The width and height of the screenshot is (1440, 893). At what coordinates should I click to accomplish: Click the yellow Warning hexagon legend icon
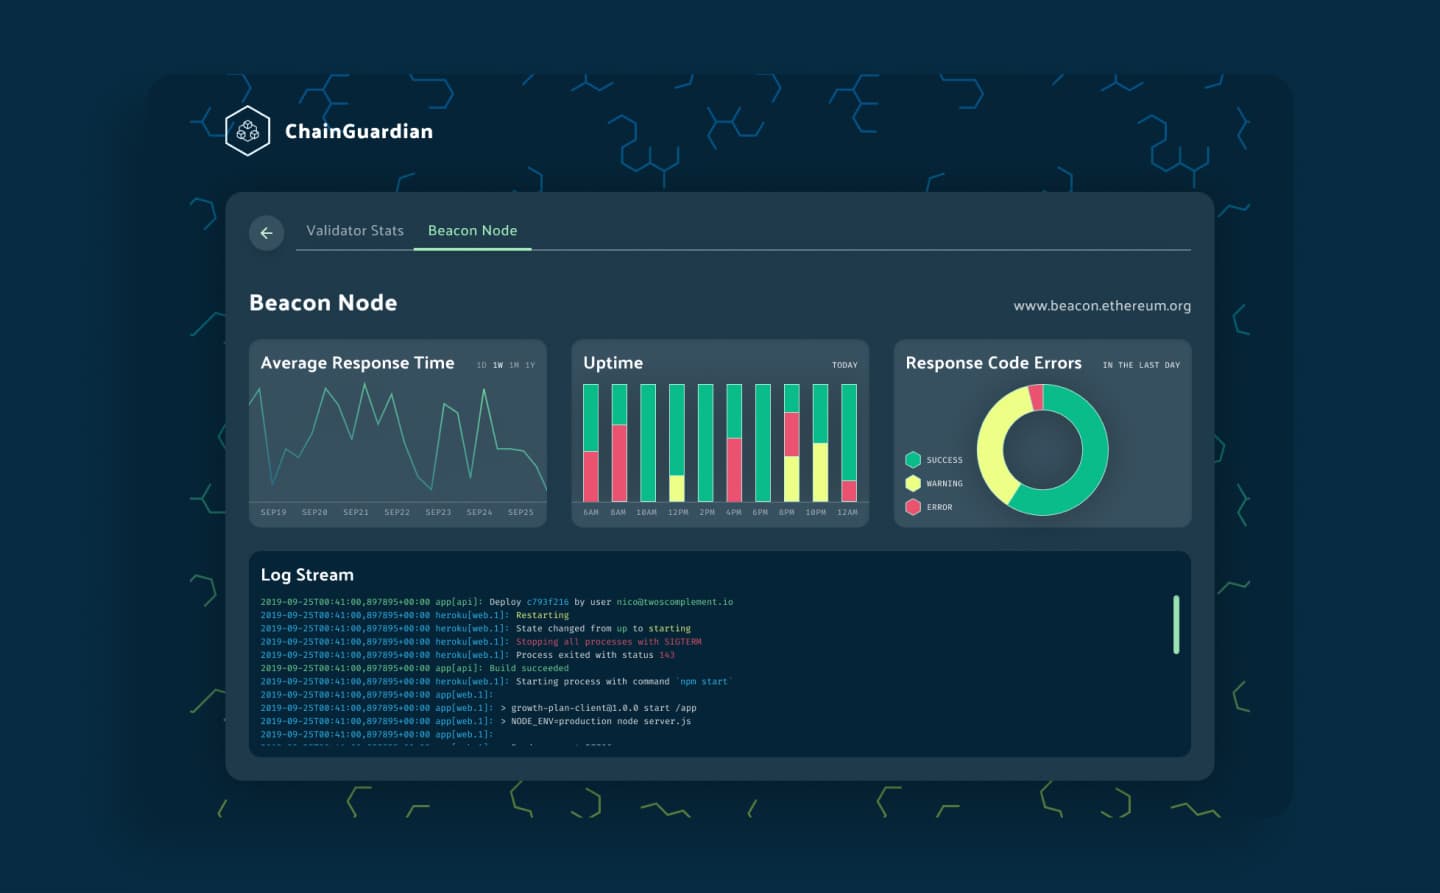[913, 483]
